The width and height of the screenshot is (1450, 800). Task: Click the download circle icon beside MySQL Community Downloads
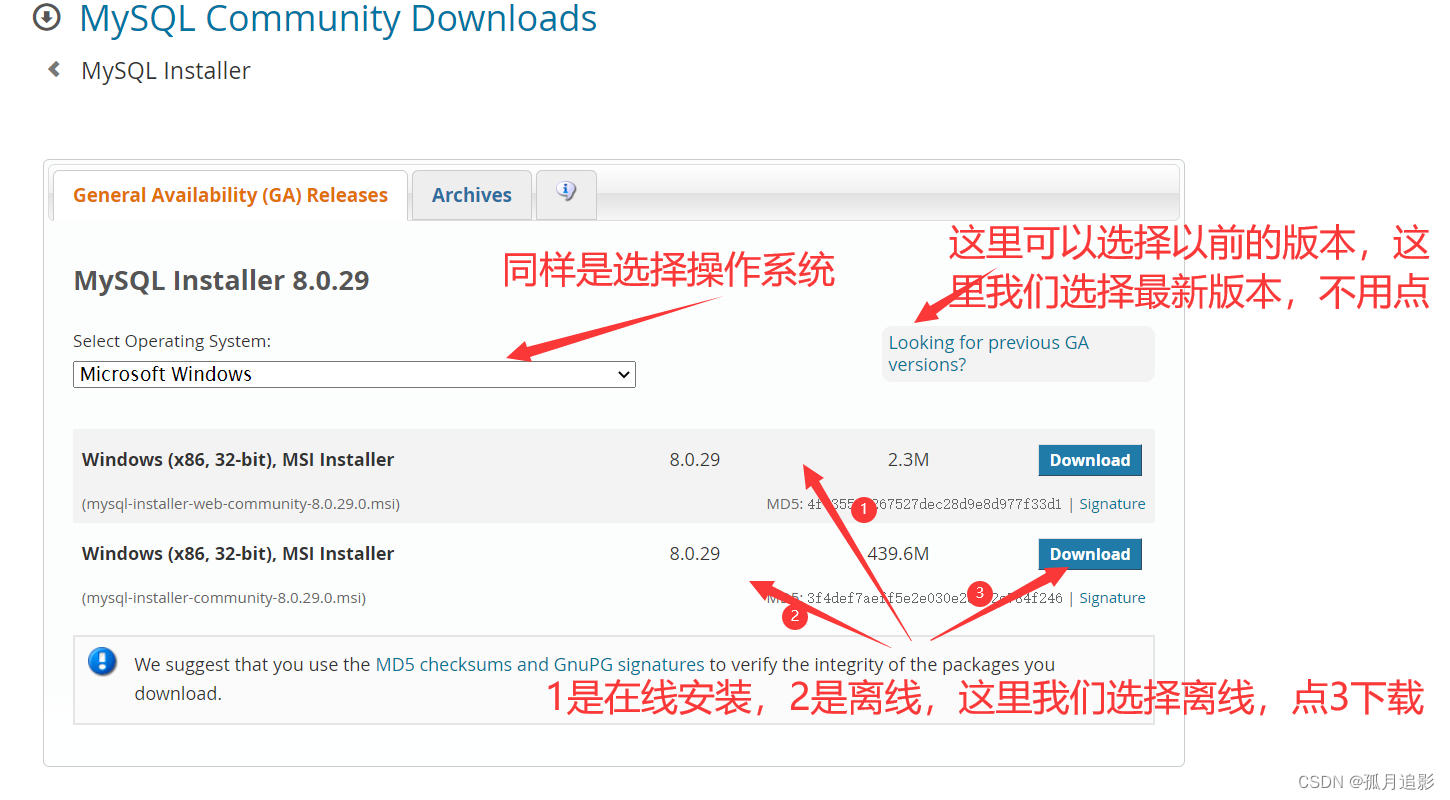tap(46, 17)
